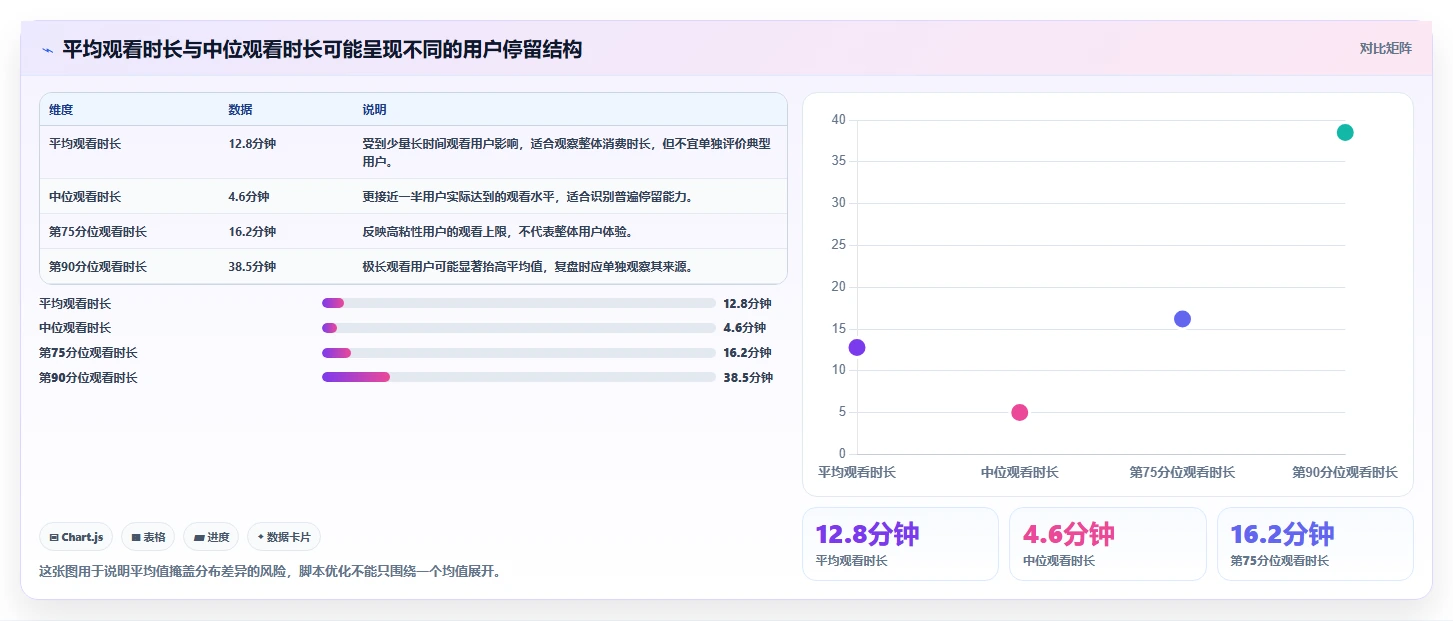The image size is (1453, 621).
Task: Click the 第75分位观看时长 progress bar
Action: (518, 353)
